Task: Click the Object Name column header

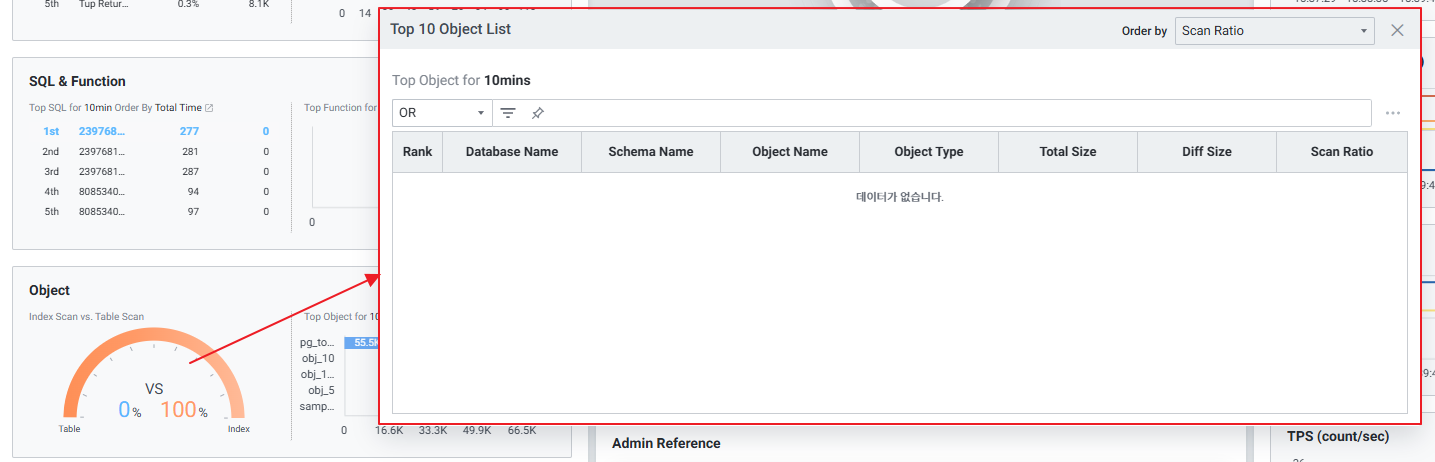Action: coord(789,152)
